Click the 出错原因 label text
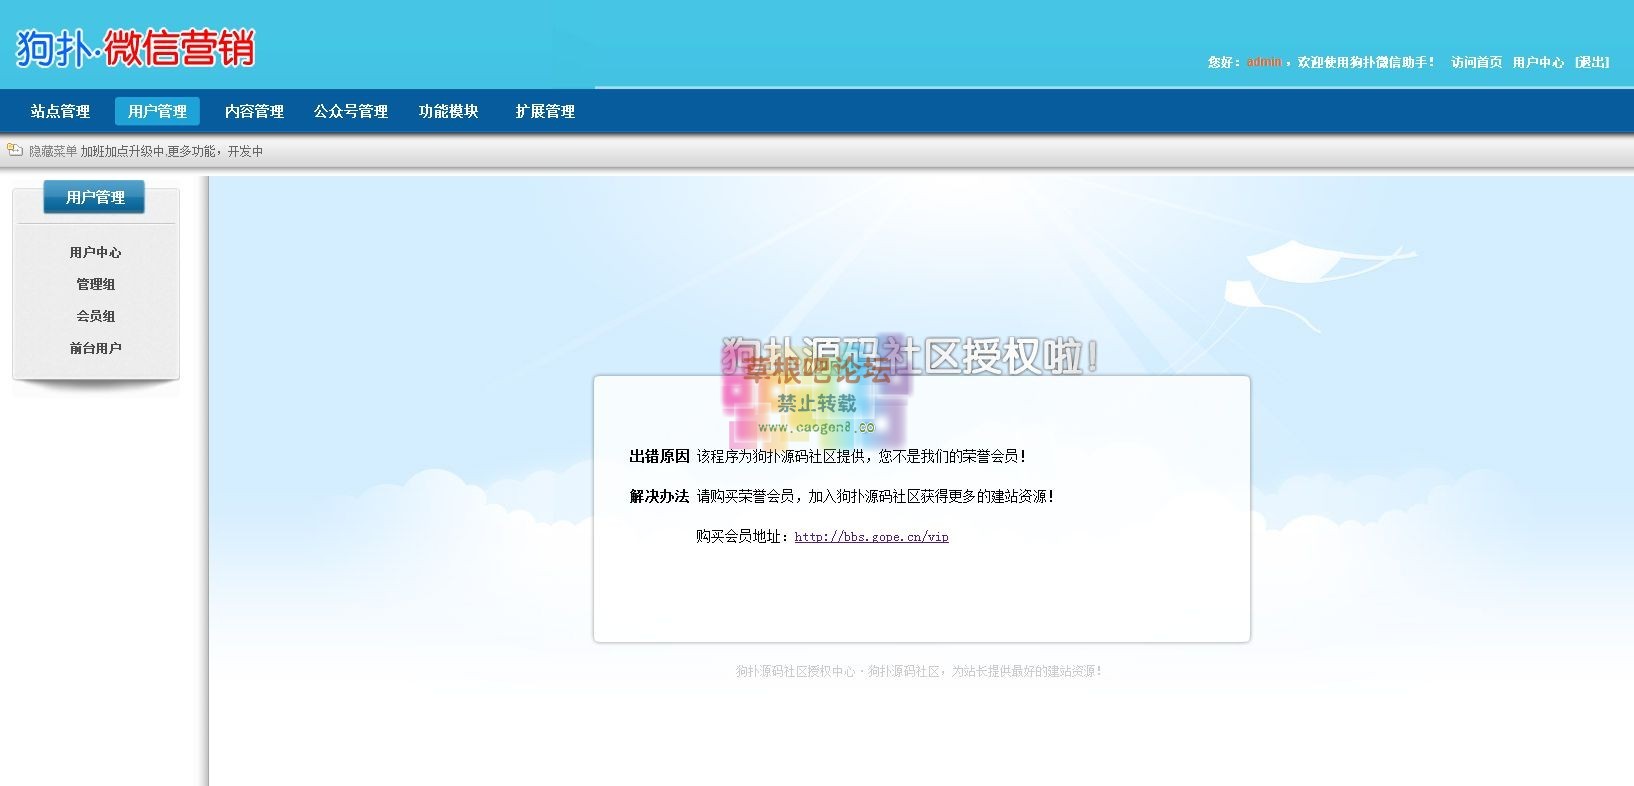This screenshot has width=1634, height=786. point(659,456)
